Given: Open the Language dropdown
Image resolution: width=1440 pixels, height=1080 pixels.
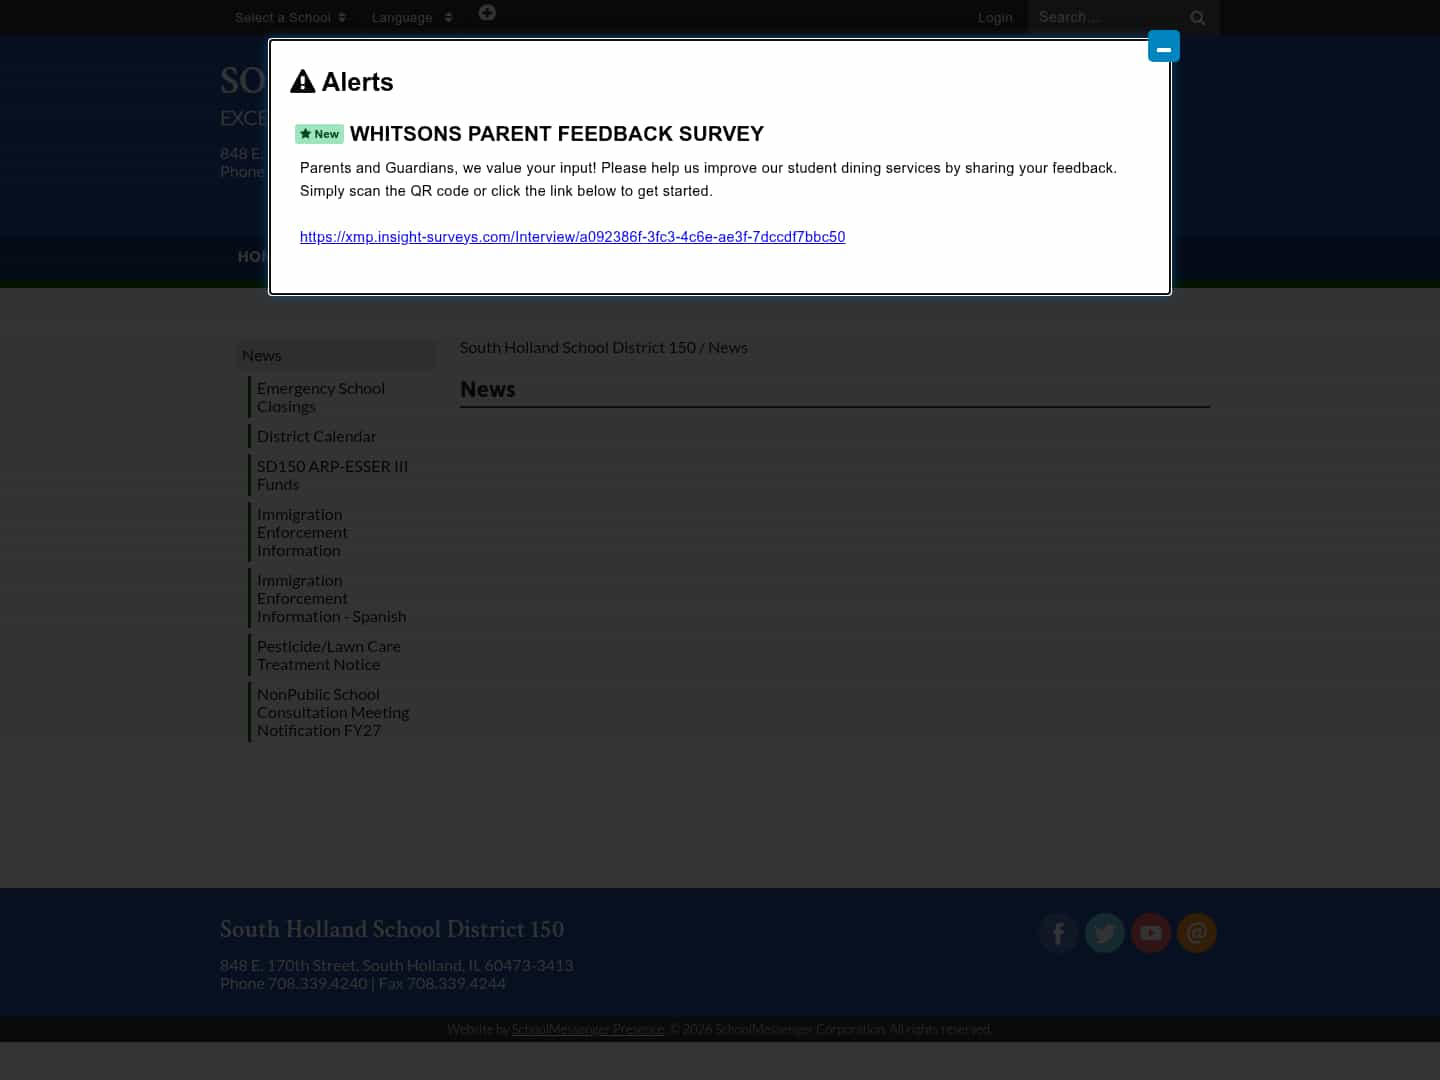Looking at the screenshot, I should (x=411, y=17).
